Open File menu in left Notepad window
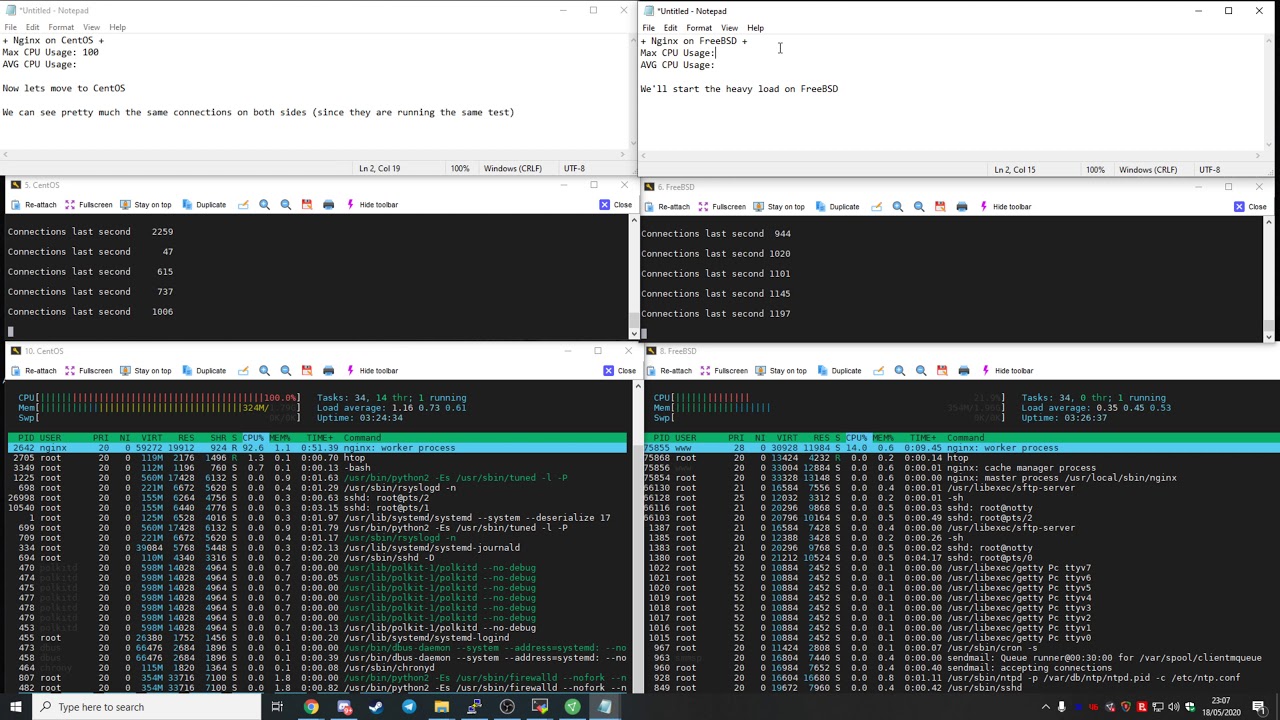1280x720 pixels. tap(9, 27)
